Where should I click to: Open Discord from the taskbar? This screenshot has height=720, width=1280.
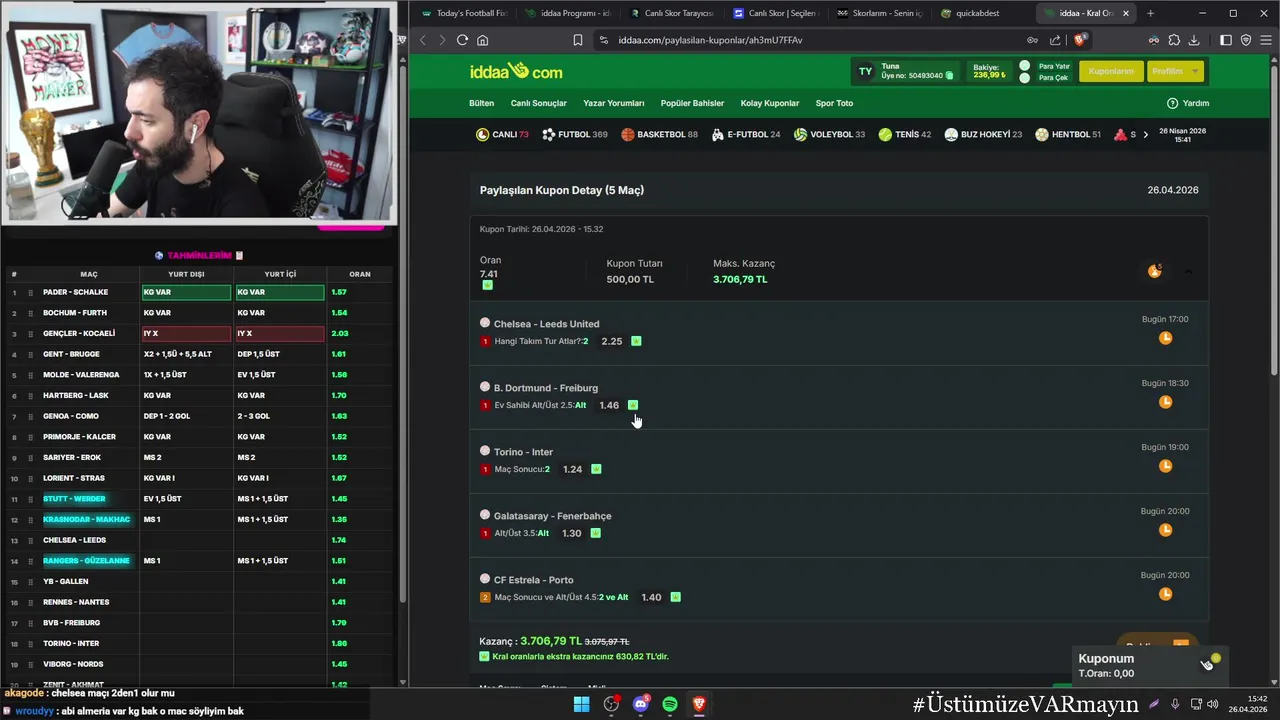coord(641,704)
